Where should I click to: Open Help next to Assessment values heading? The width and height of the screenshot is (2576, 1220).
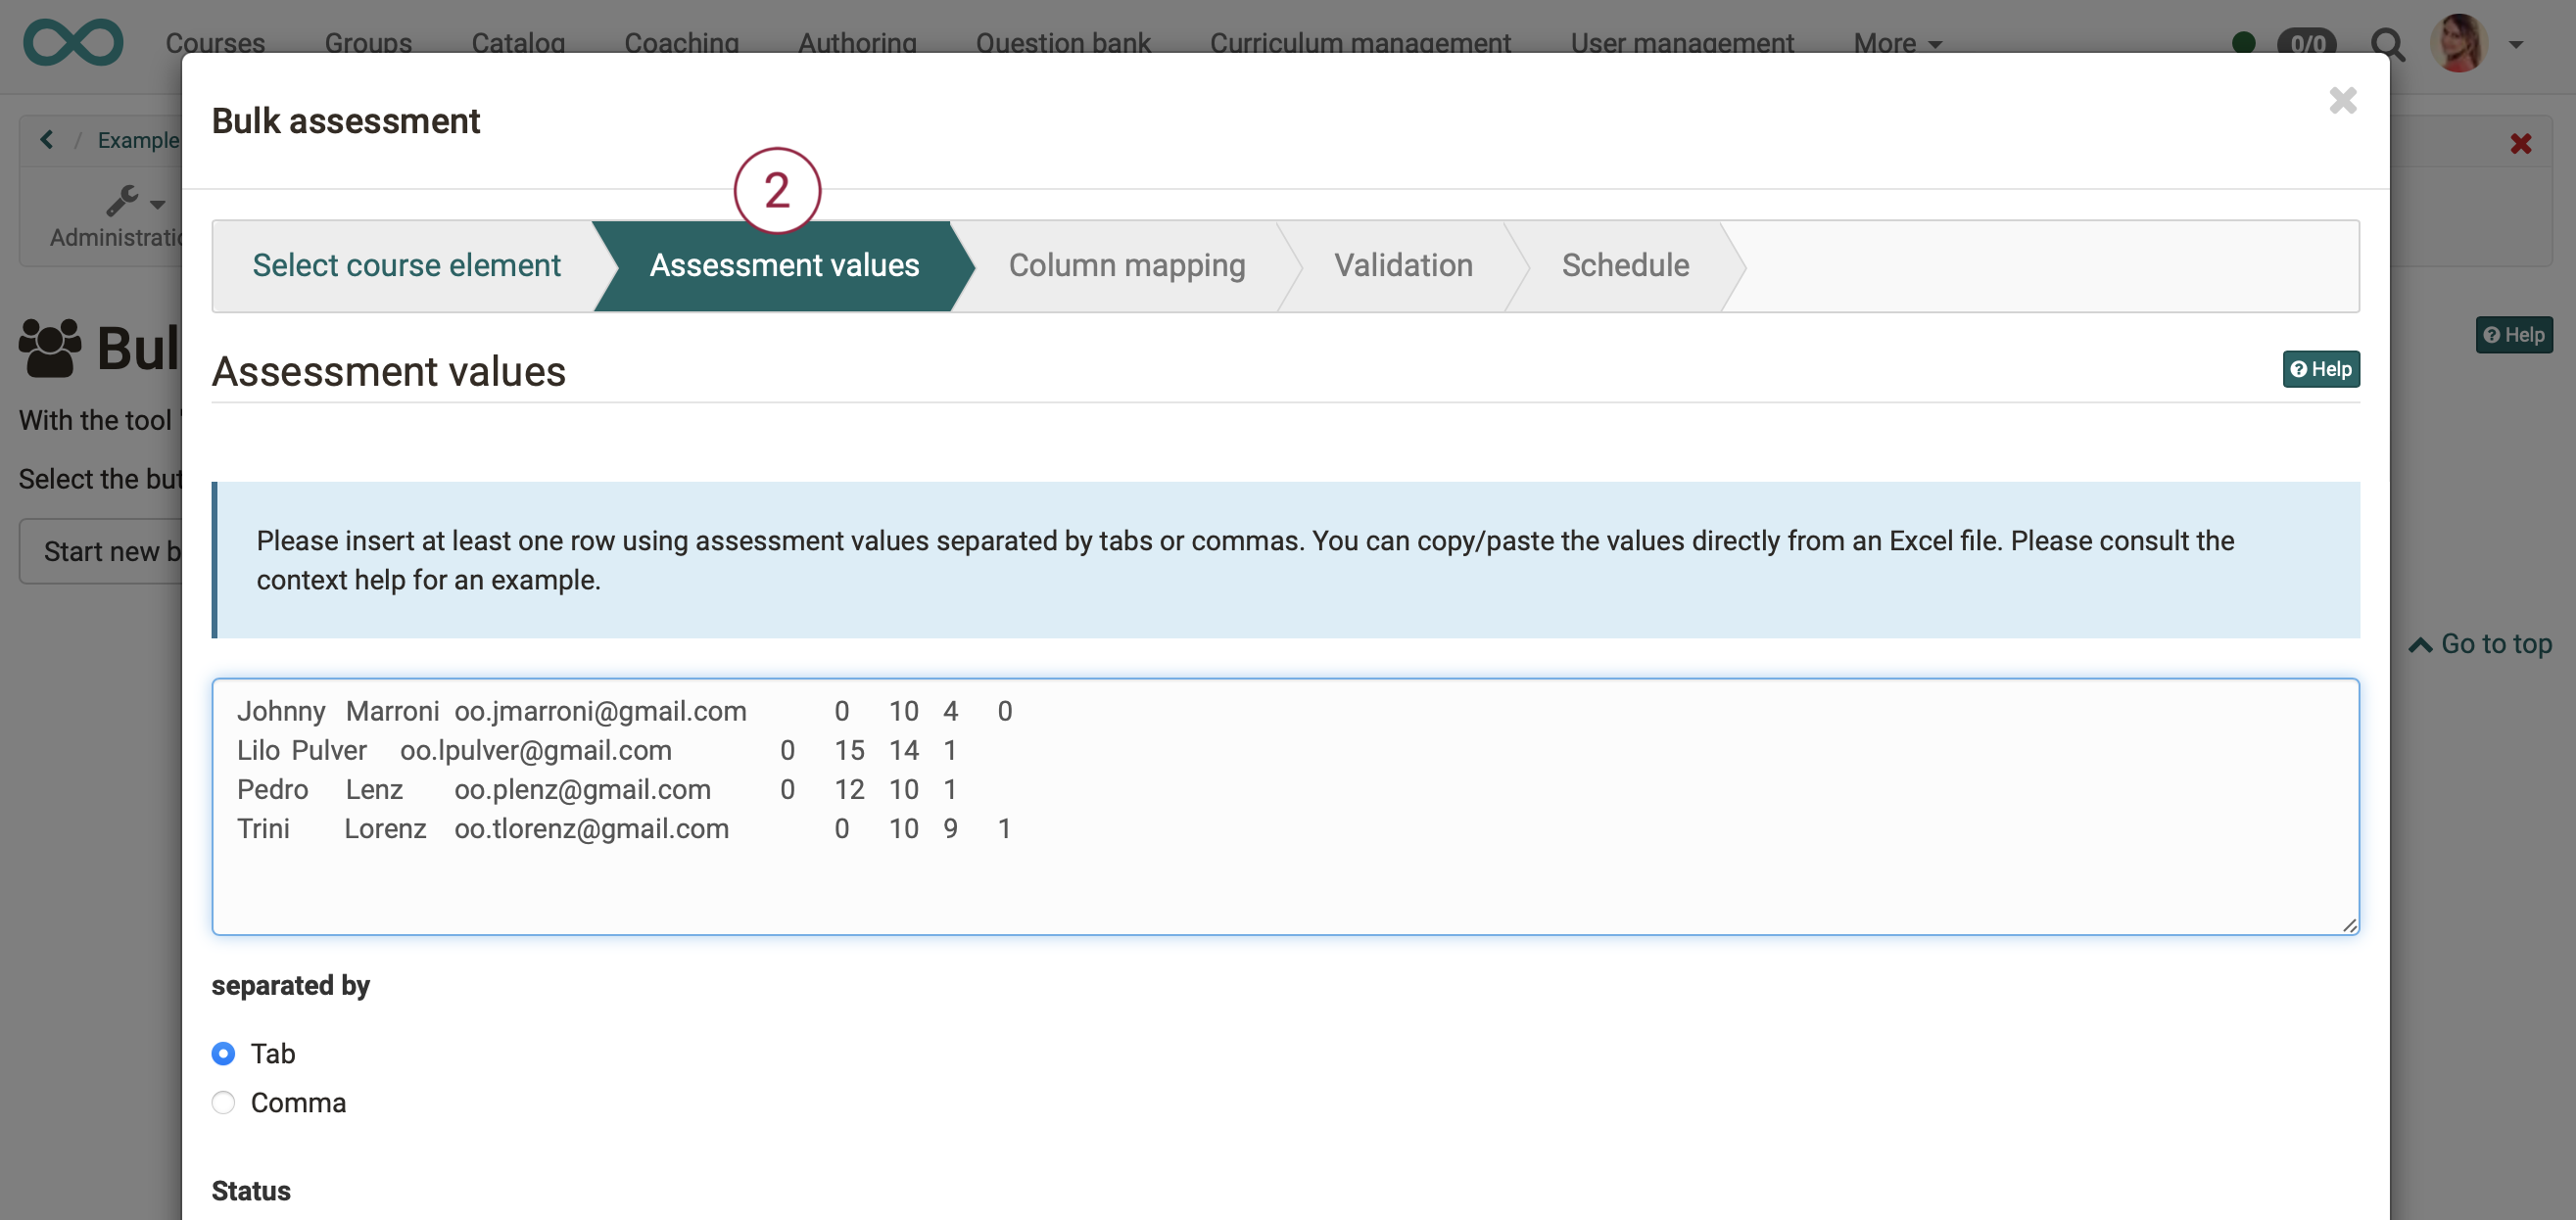[2320, 369]
